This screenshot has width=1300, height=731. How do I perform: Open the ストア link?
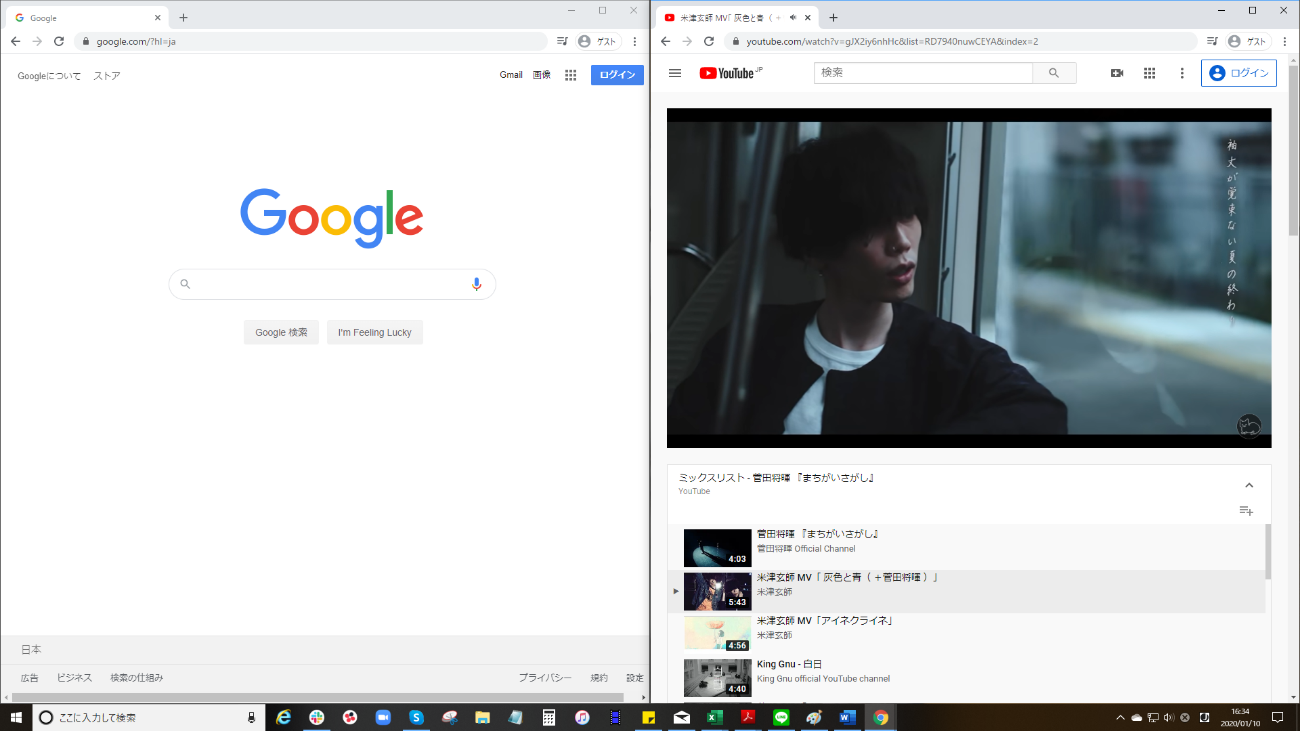tap(107, 76)
